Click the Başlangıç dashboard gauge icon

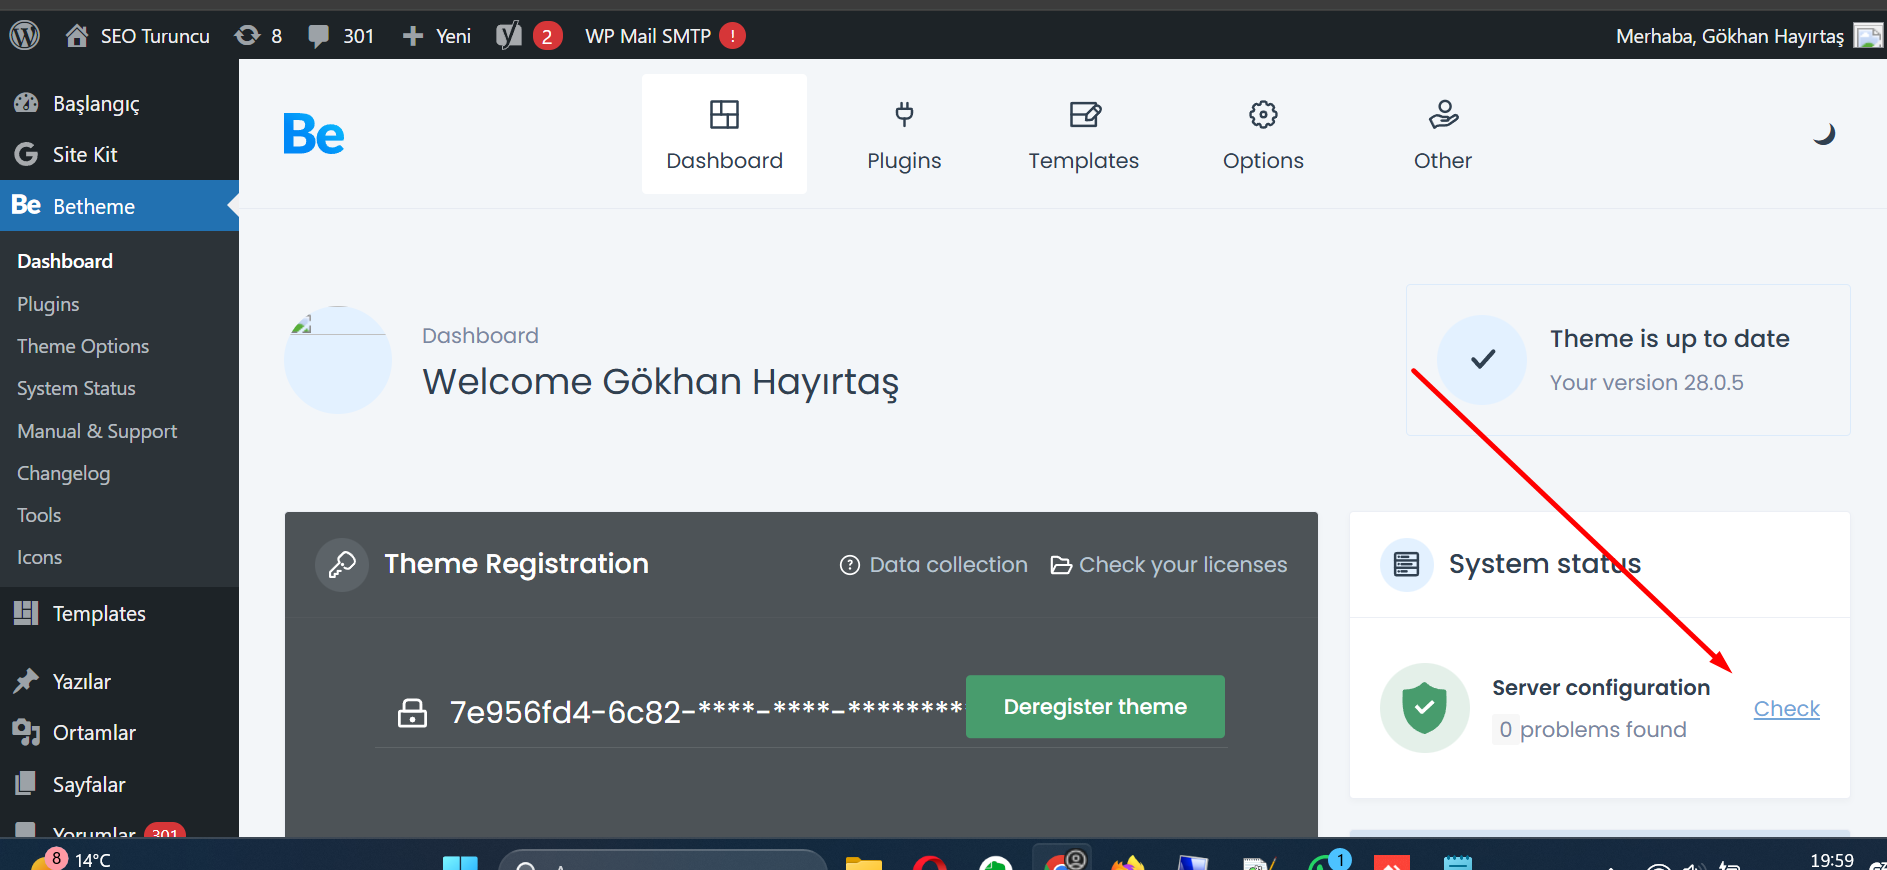tap(26, 103)
